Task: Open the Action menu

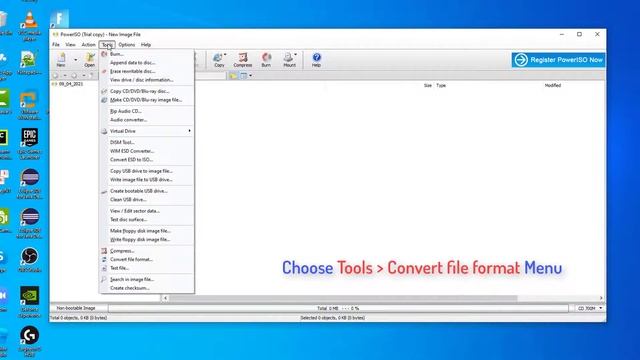Action: (x=88, y=44)
